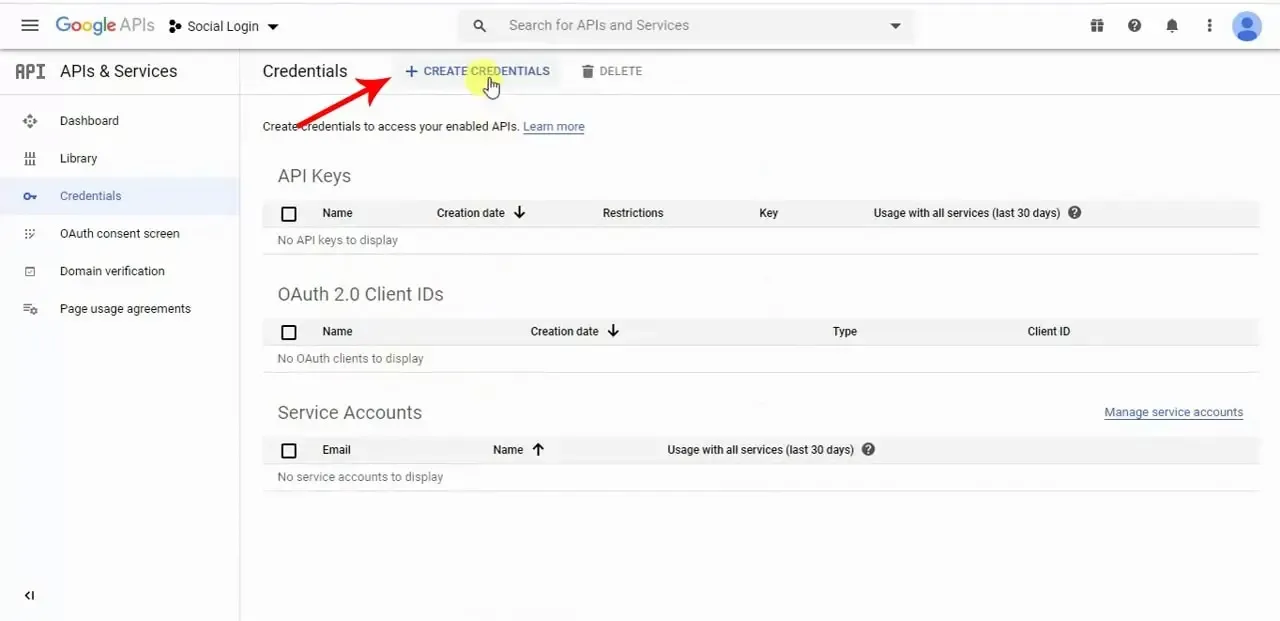Open the three-dot more options menu
This screenshot has width=1280, height=621.
coord(1209,26)
